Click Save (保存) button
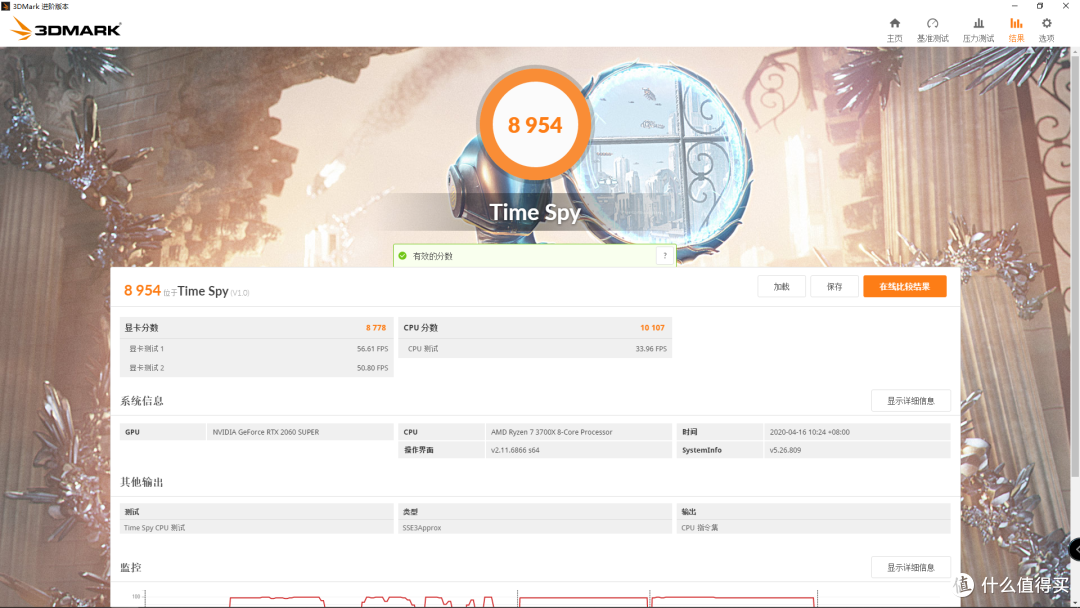The height and width of the screenshot is (608, 1080). tap(834, 286)
